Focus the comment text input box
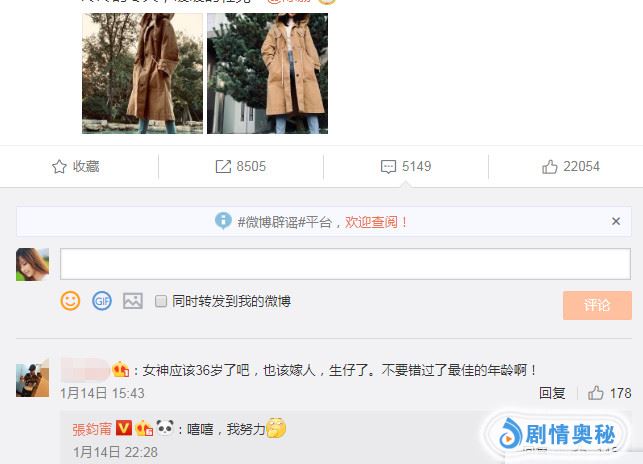Screen dimensions: 643x464 pos(345,264)
